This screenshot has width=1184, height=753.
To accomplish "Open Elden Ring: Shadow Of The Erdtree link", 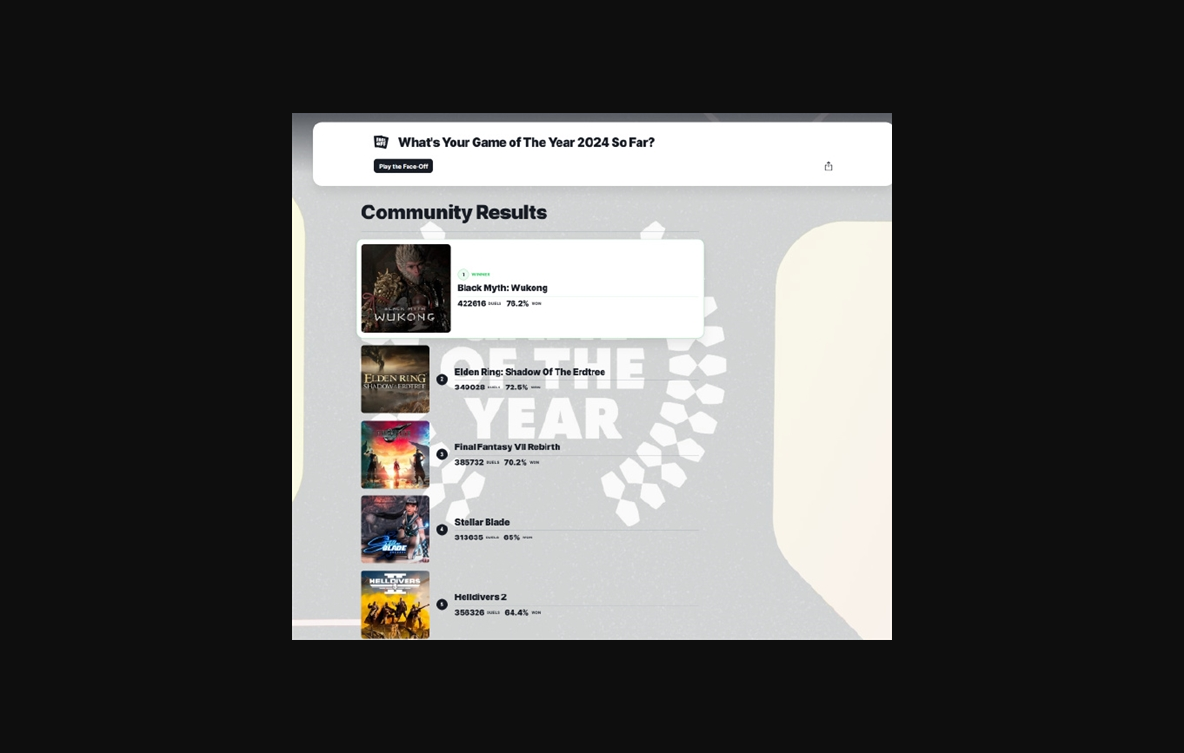I will tap(529, 372).
